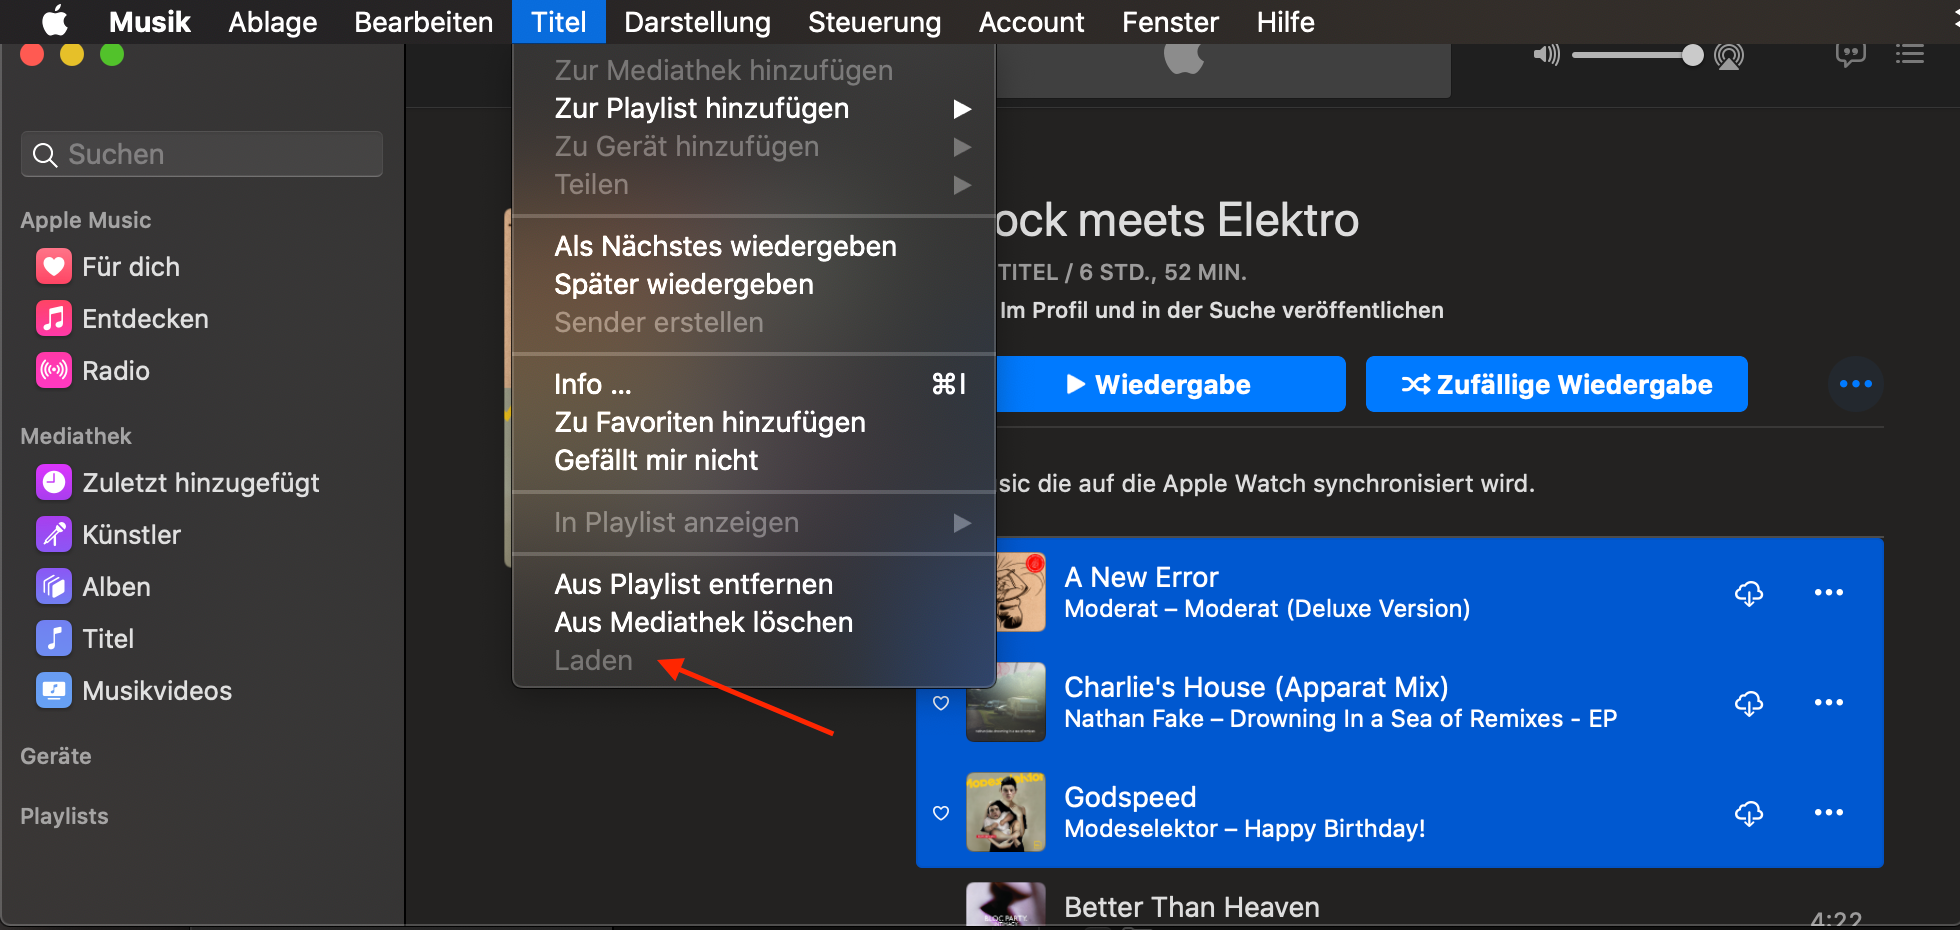
Task: Open the Account menu
Action: [1031, 21]
